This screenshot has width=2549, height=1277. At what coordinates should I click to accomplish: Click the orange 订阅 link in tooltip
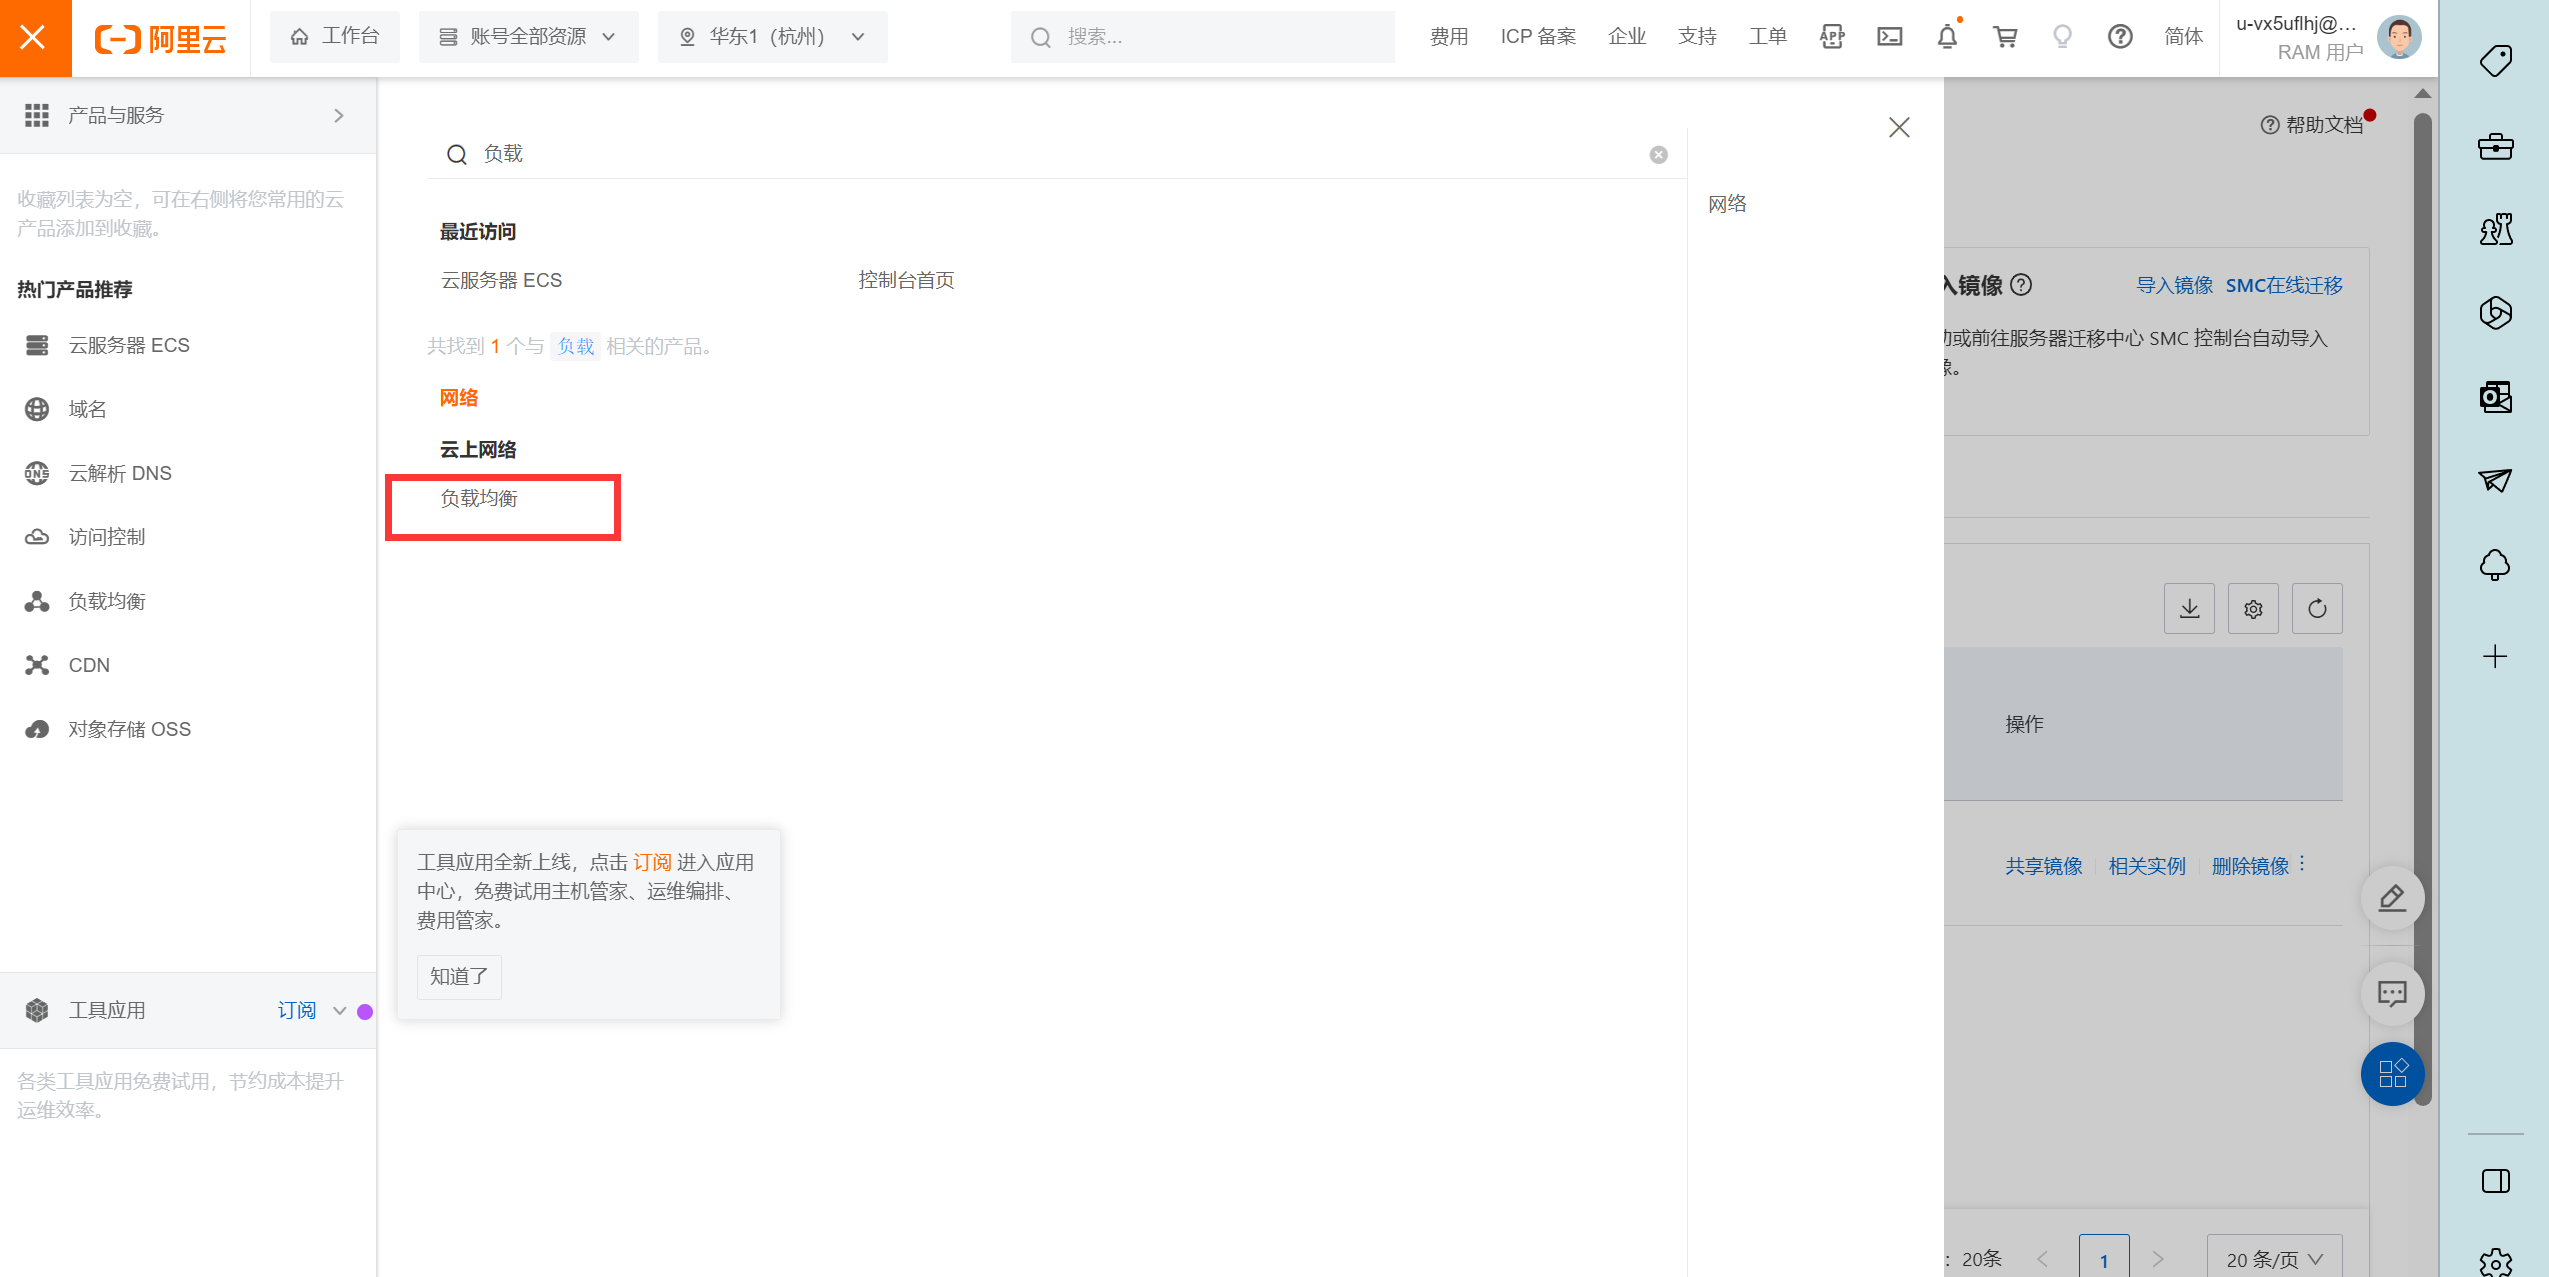click(x=652, y=862)
